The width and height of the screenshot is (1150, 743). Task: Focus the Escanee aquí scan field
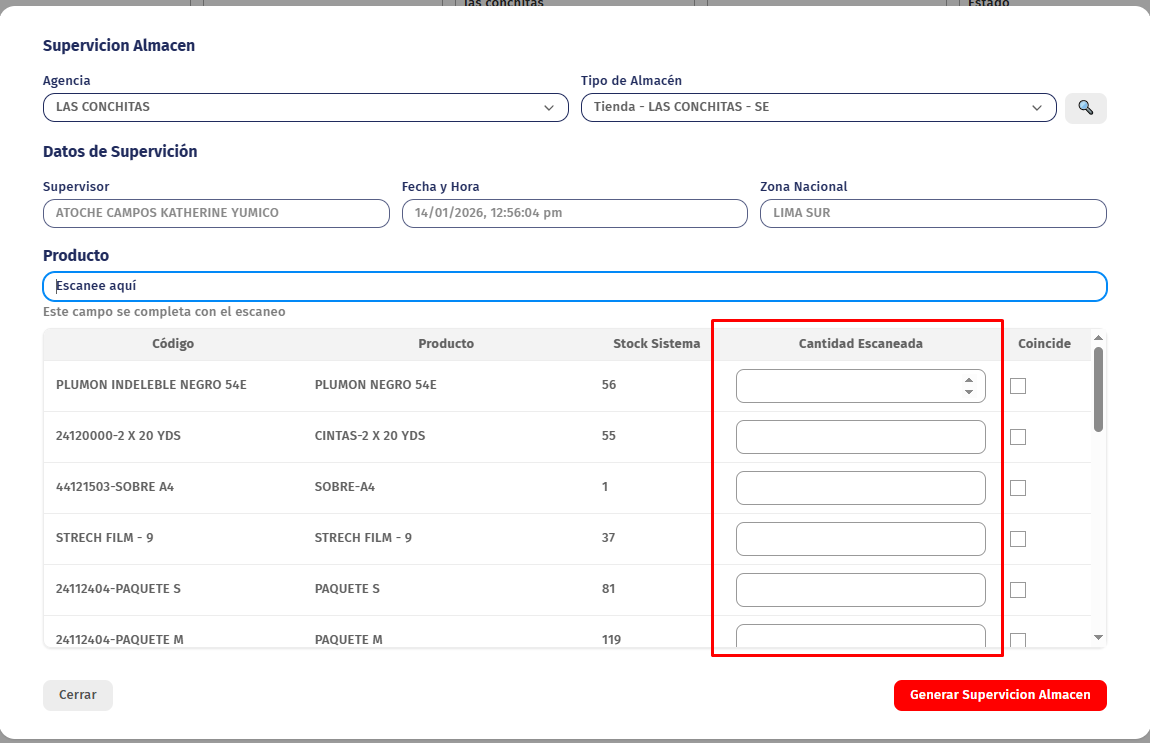point(574,286)
